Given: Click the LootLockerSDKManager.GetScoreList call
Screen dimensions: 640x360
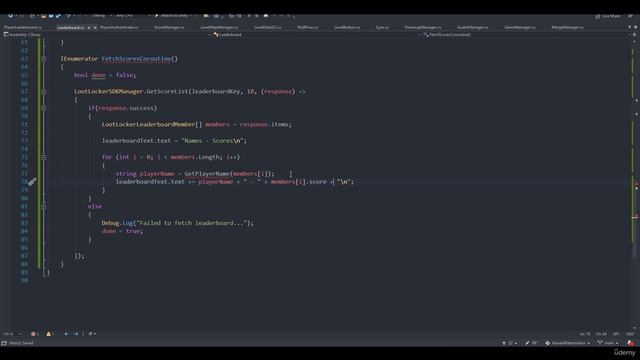Looking at the screenshot, I should 131,91.
